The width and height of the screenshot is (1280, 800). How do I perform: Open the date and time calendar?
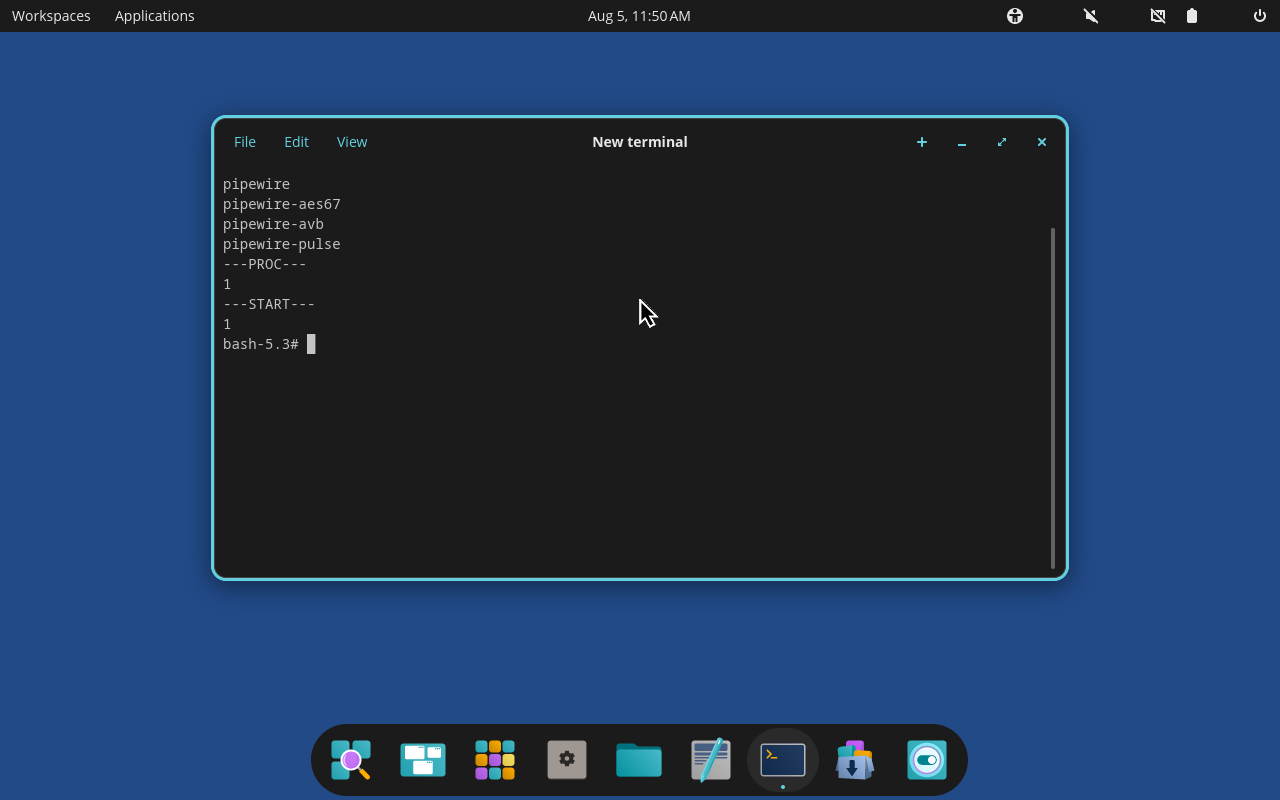tap(639, 16)
